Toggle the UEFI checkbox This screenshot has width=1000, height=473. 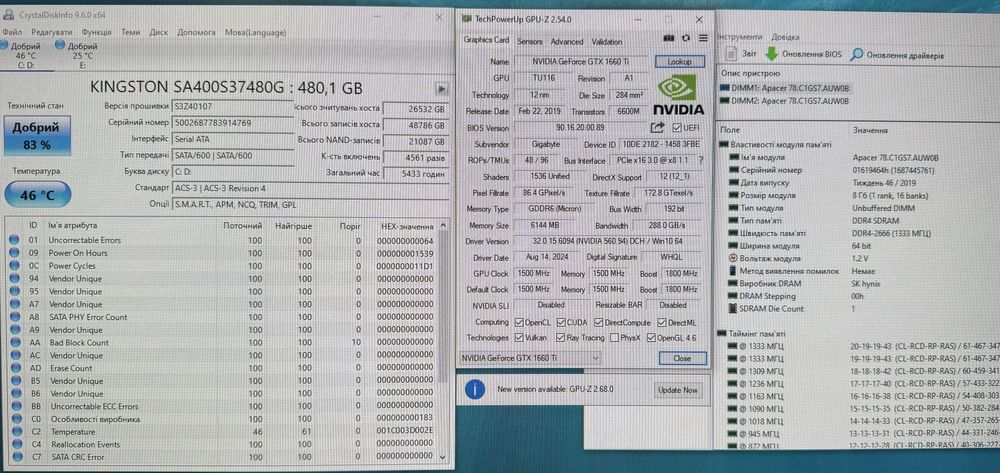(x=677, y=127)
